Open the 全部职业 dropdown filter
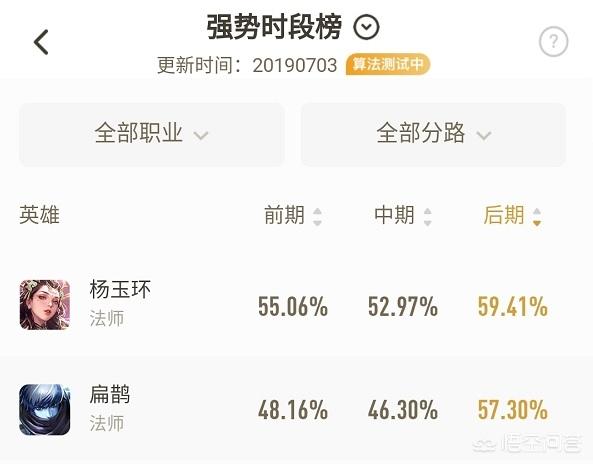The image size is (593, 464). (152, 134)
